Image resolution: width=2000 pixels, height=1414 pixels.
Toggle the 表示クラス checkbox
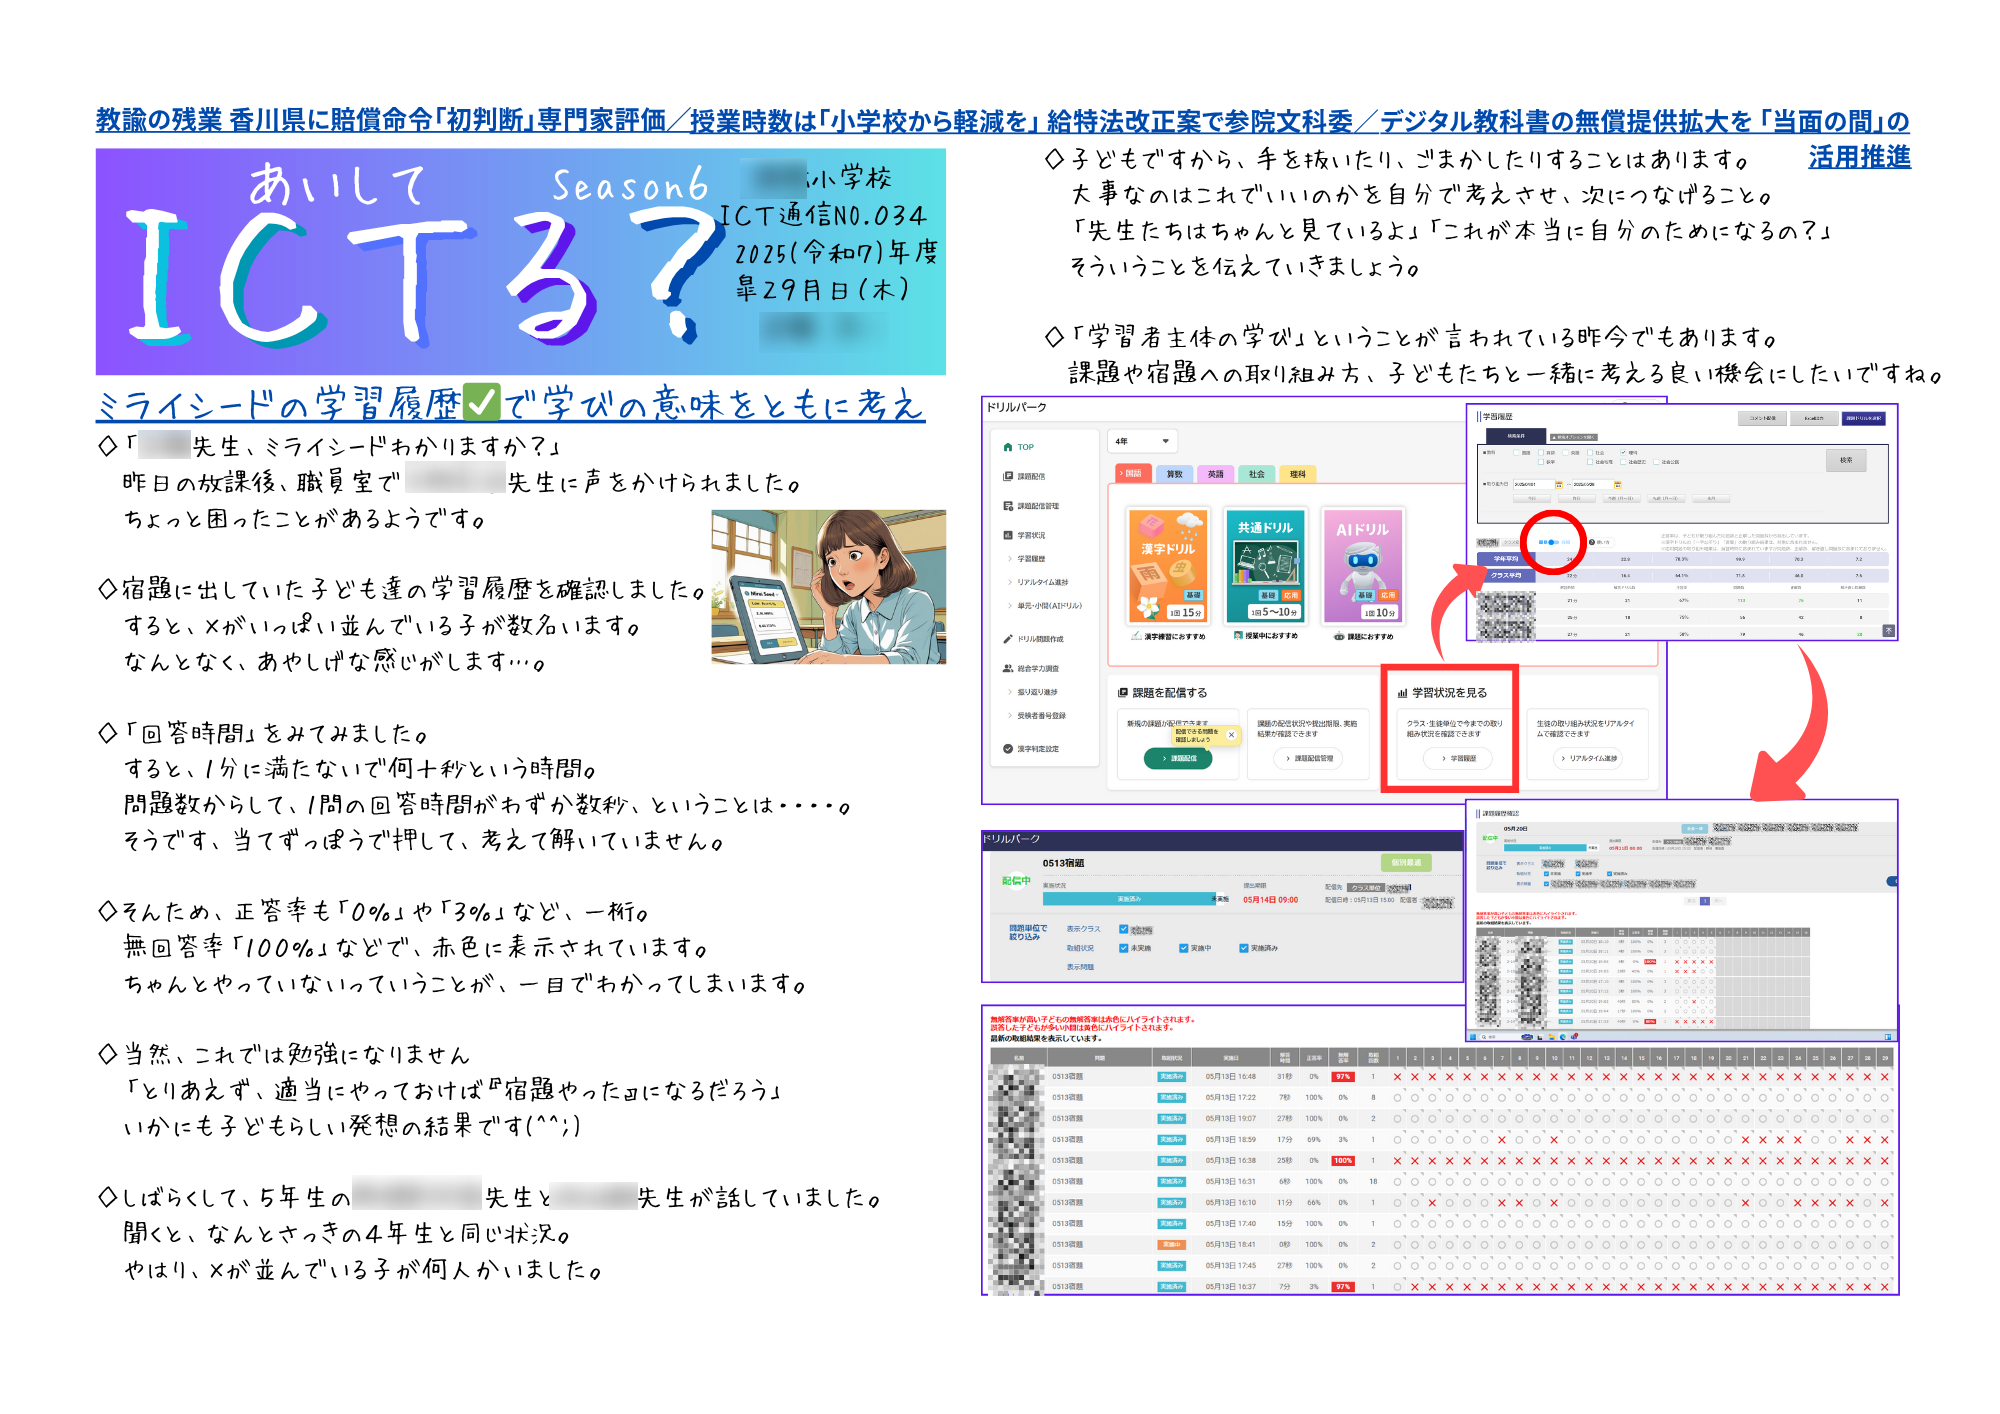(1124, 929)
